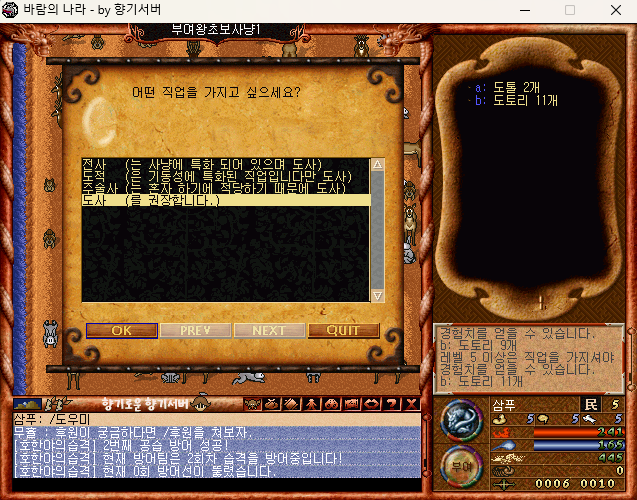Click the QUIT button in the dialog

pos(343,331)
